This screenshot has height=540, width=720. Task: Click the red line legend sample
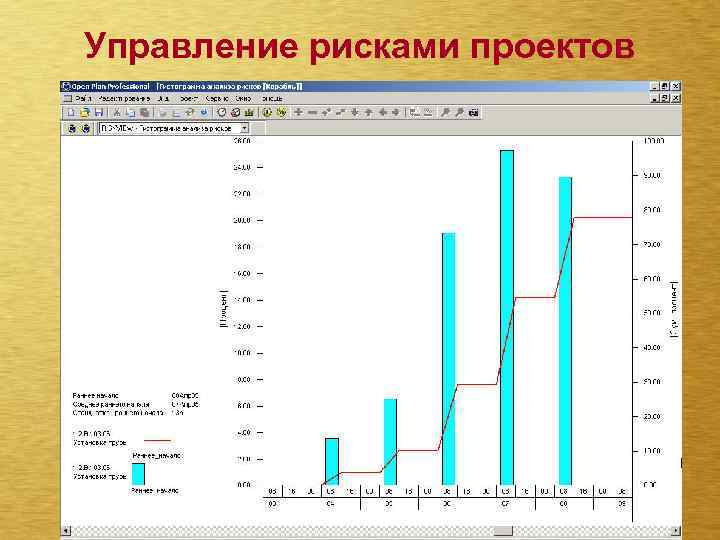pos(158,441)
